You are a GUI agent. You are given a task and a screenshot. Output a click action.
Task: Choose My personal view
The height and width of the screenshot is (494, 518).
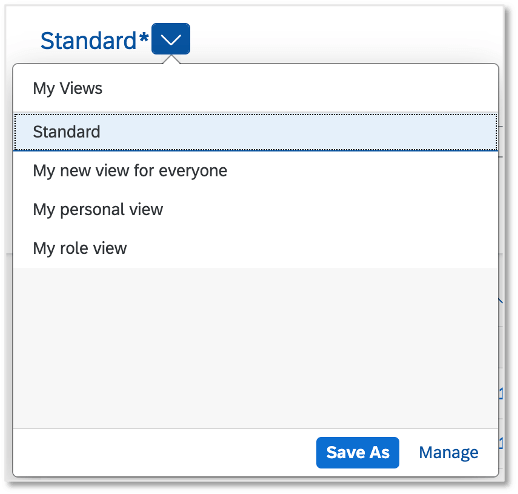[x=256, y=210]
